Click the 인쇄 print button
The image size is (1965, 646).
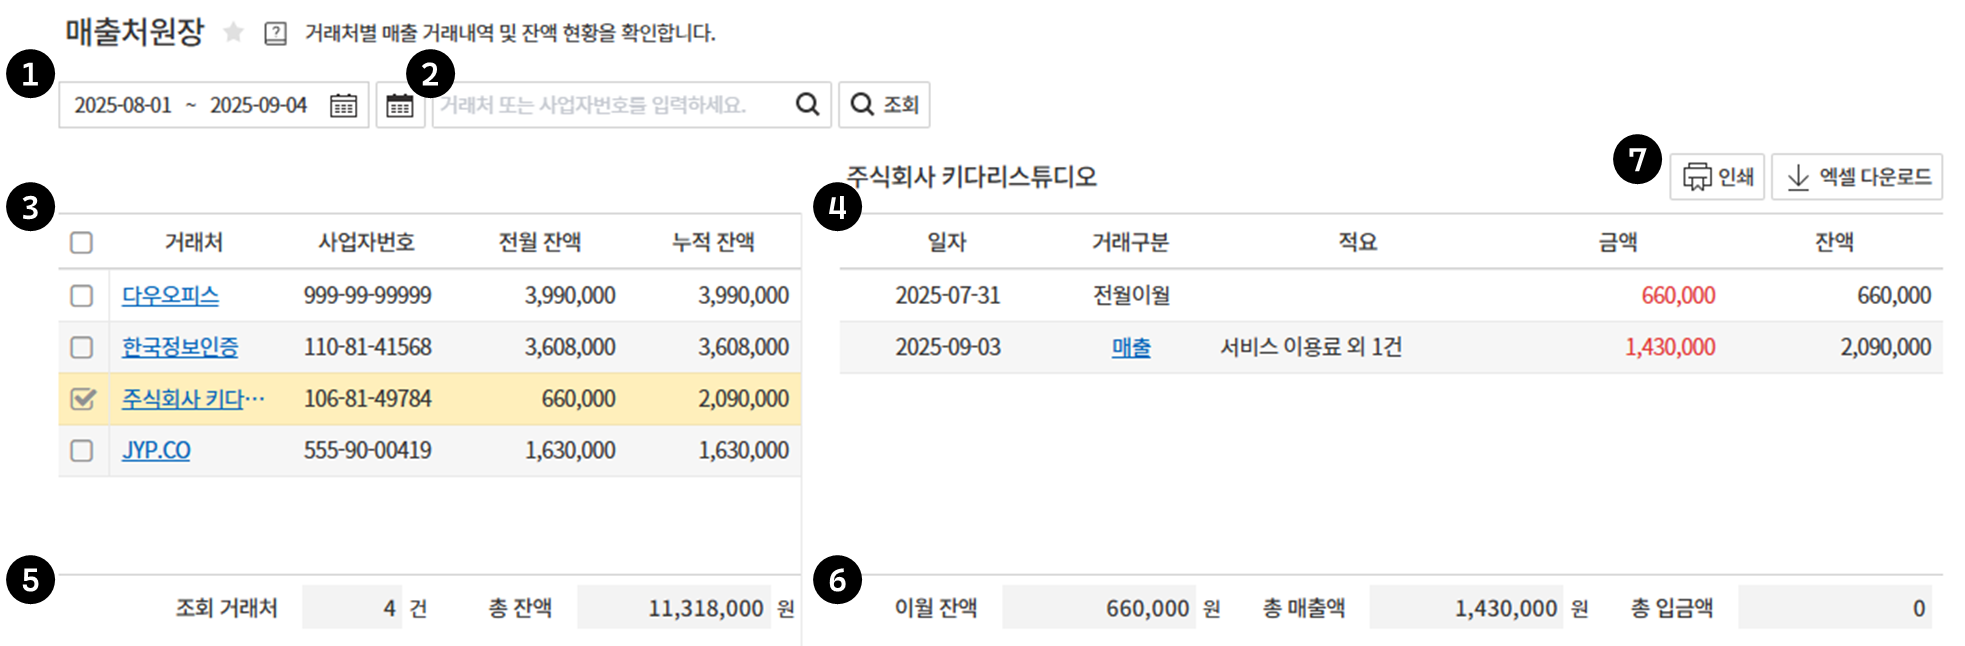pyautogui.click(x=1717, y=177)
